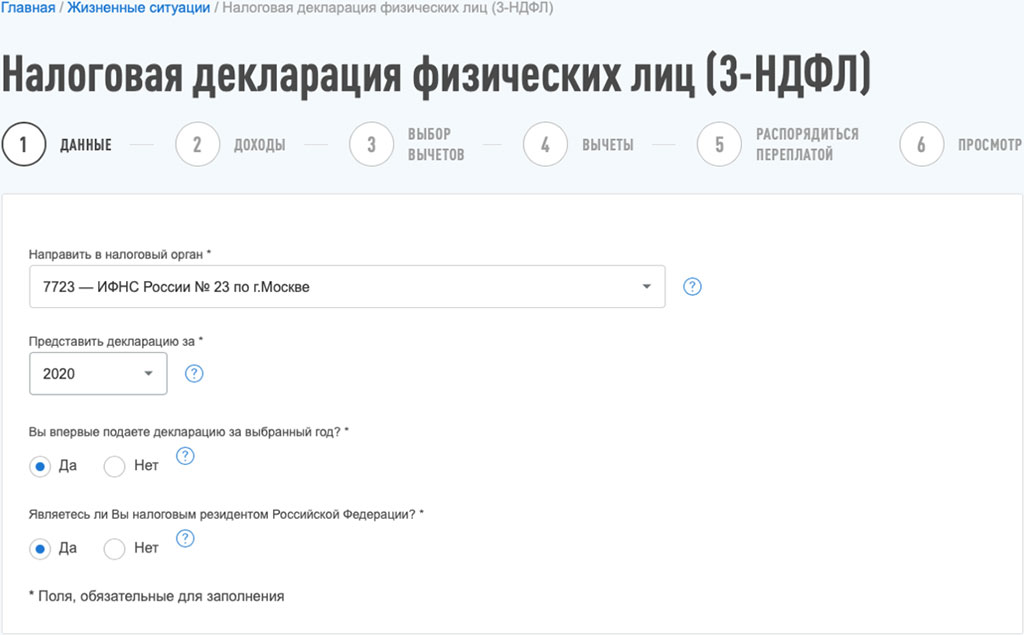
Task: Click help icon next to tax authority field
Action: 692,287
